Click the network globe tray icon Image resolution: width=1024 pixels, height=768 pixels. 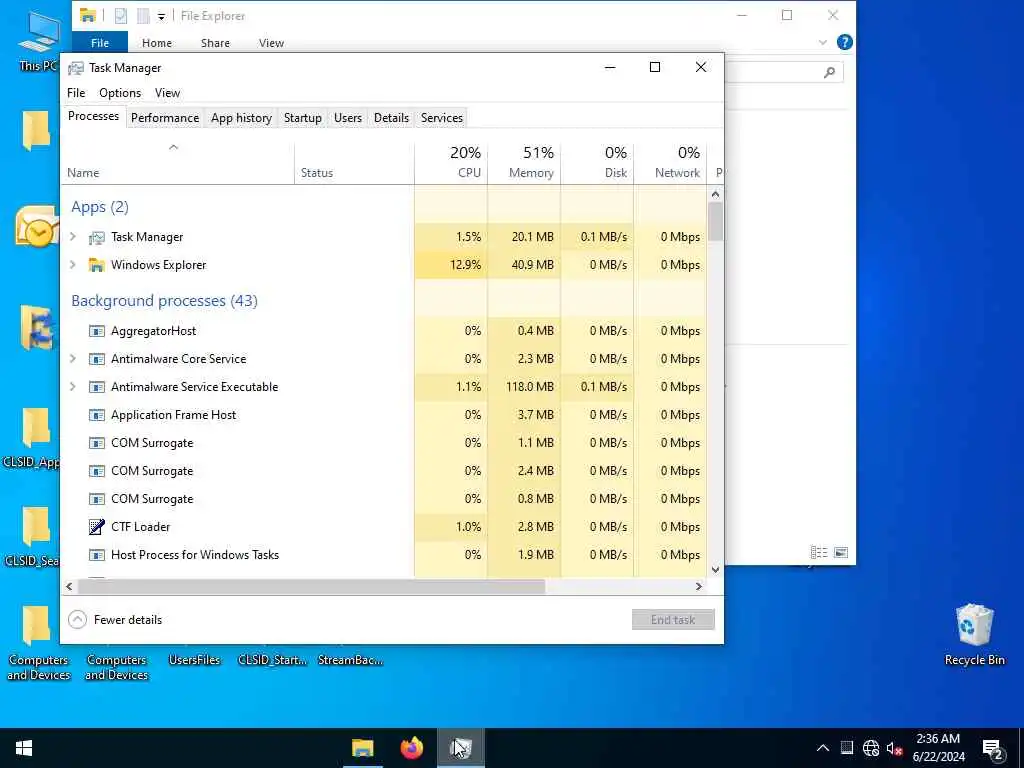[871, 748]
